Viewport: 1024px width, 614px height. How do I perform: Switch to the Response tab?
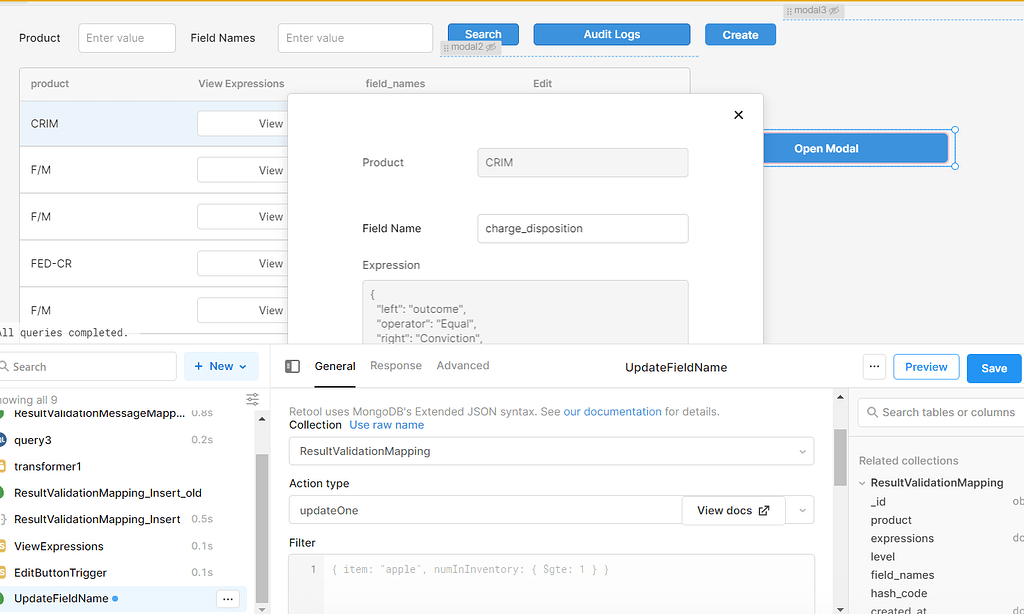[x=396, y=366]
